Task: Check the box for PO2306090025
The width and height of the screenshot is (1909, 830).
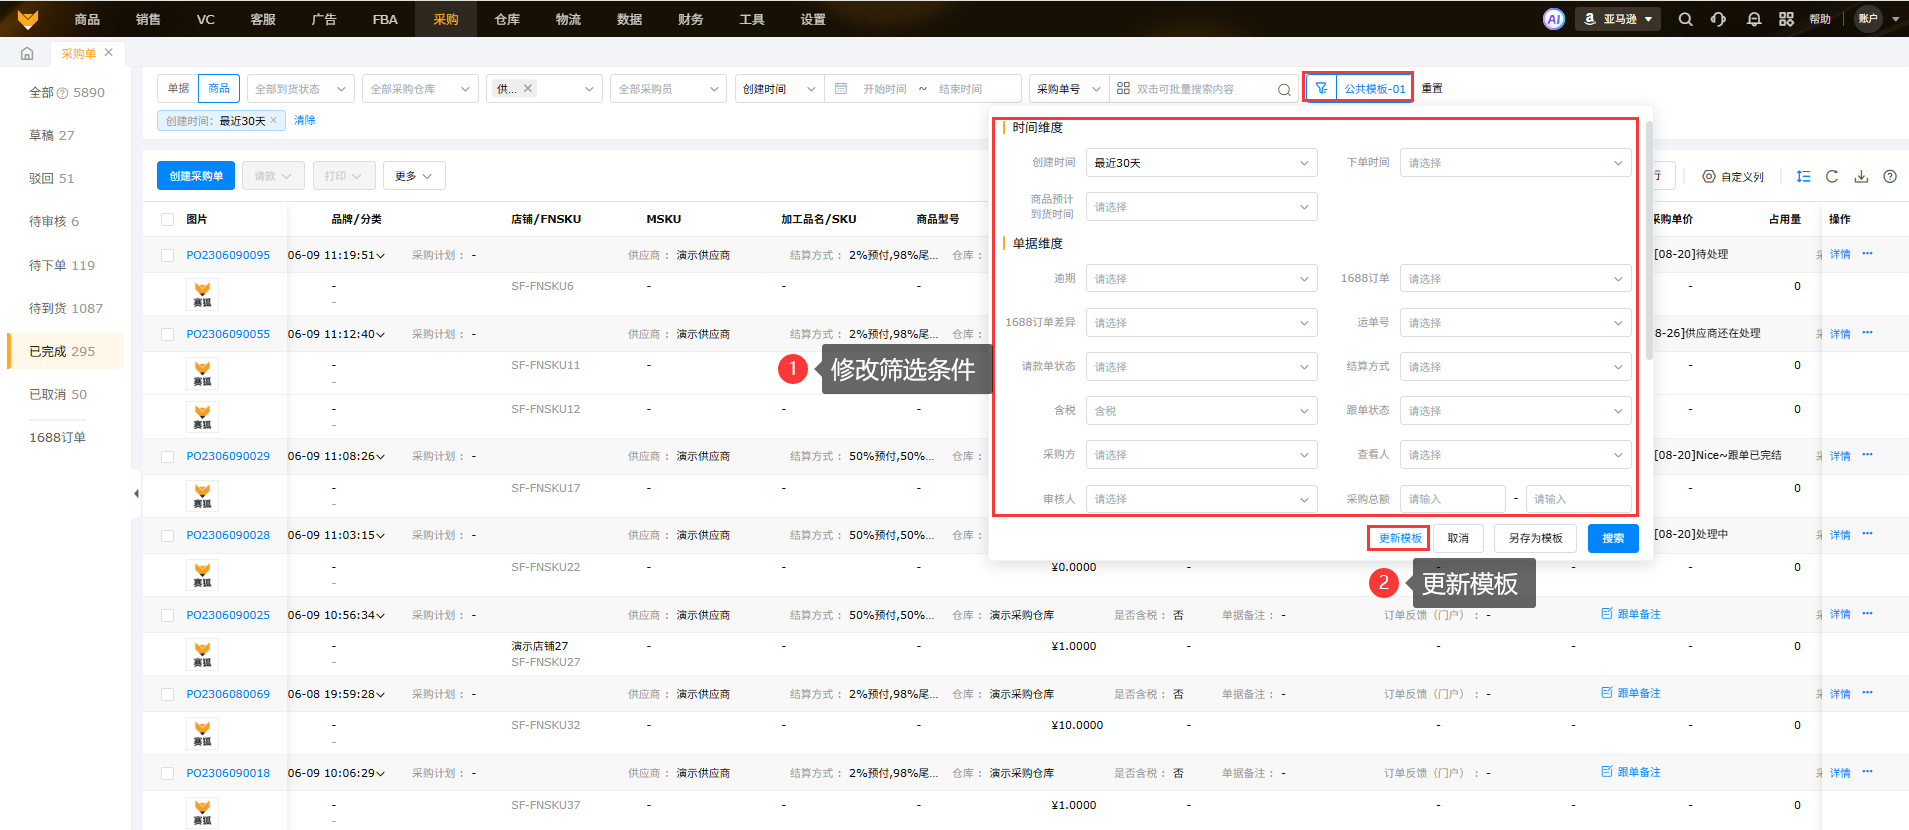Action: pyautogui.click(x=167, y=615)
